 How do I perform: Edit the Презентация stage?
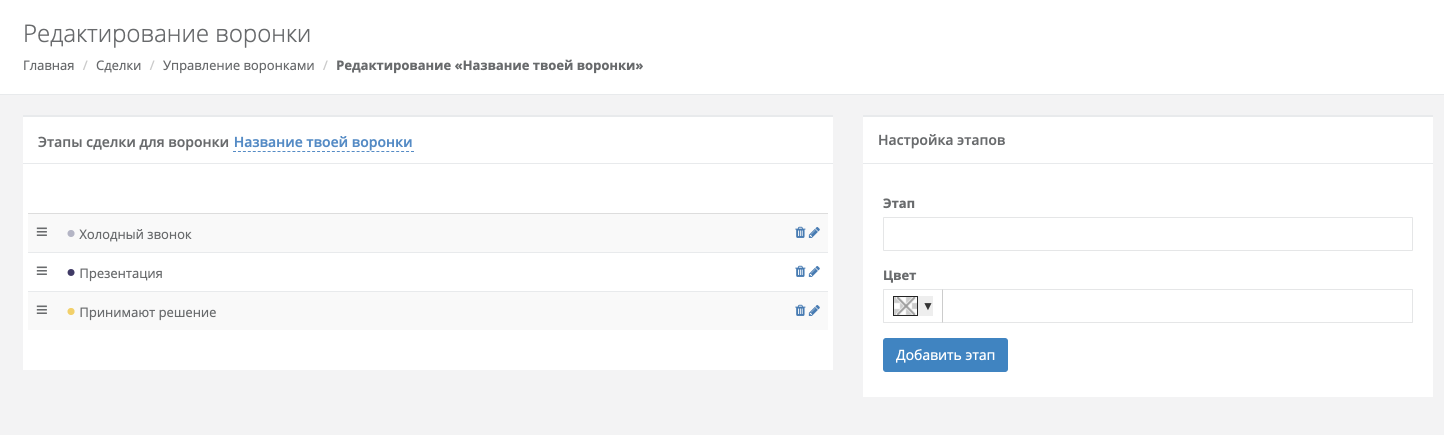click(814, 272)
